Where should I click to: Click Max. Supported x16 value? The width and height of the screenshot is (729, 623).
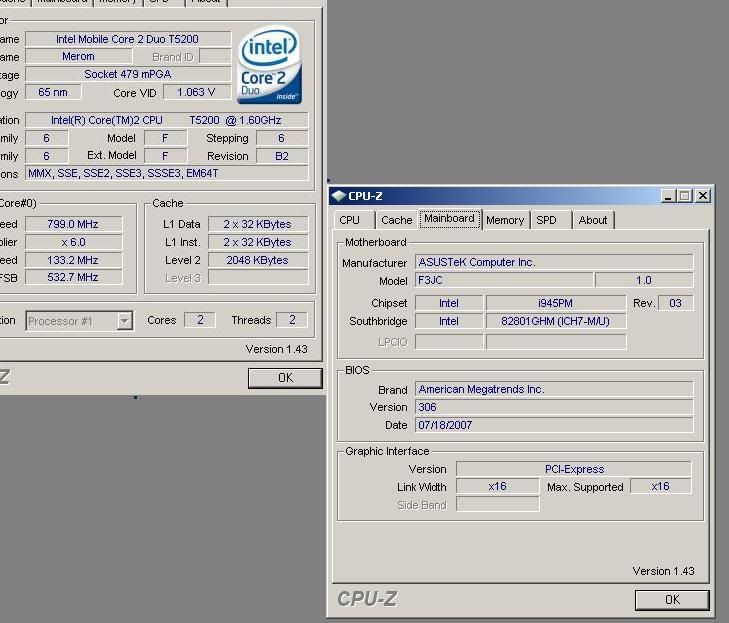coord(661,486)
